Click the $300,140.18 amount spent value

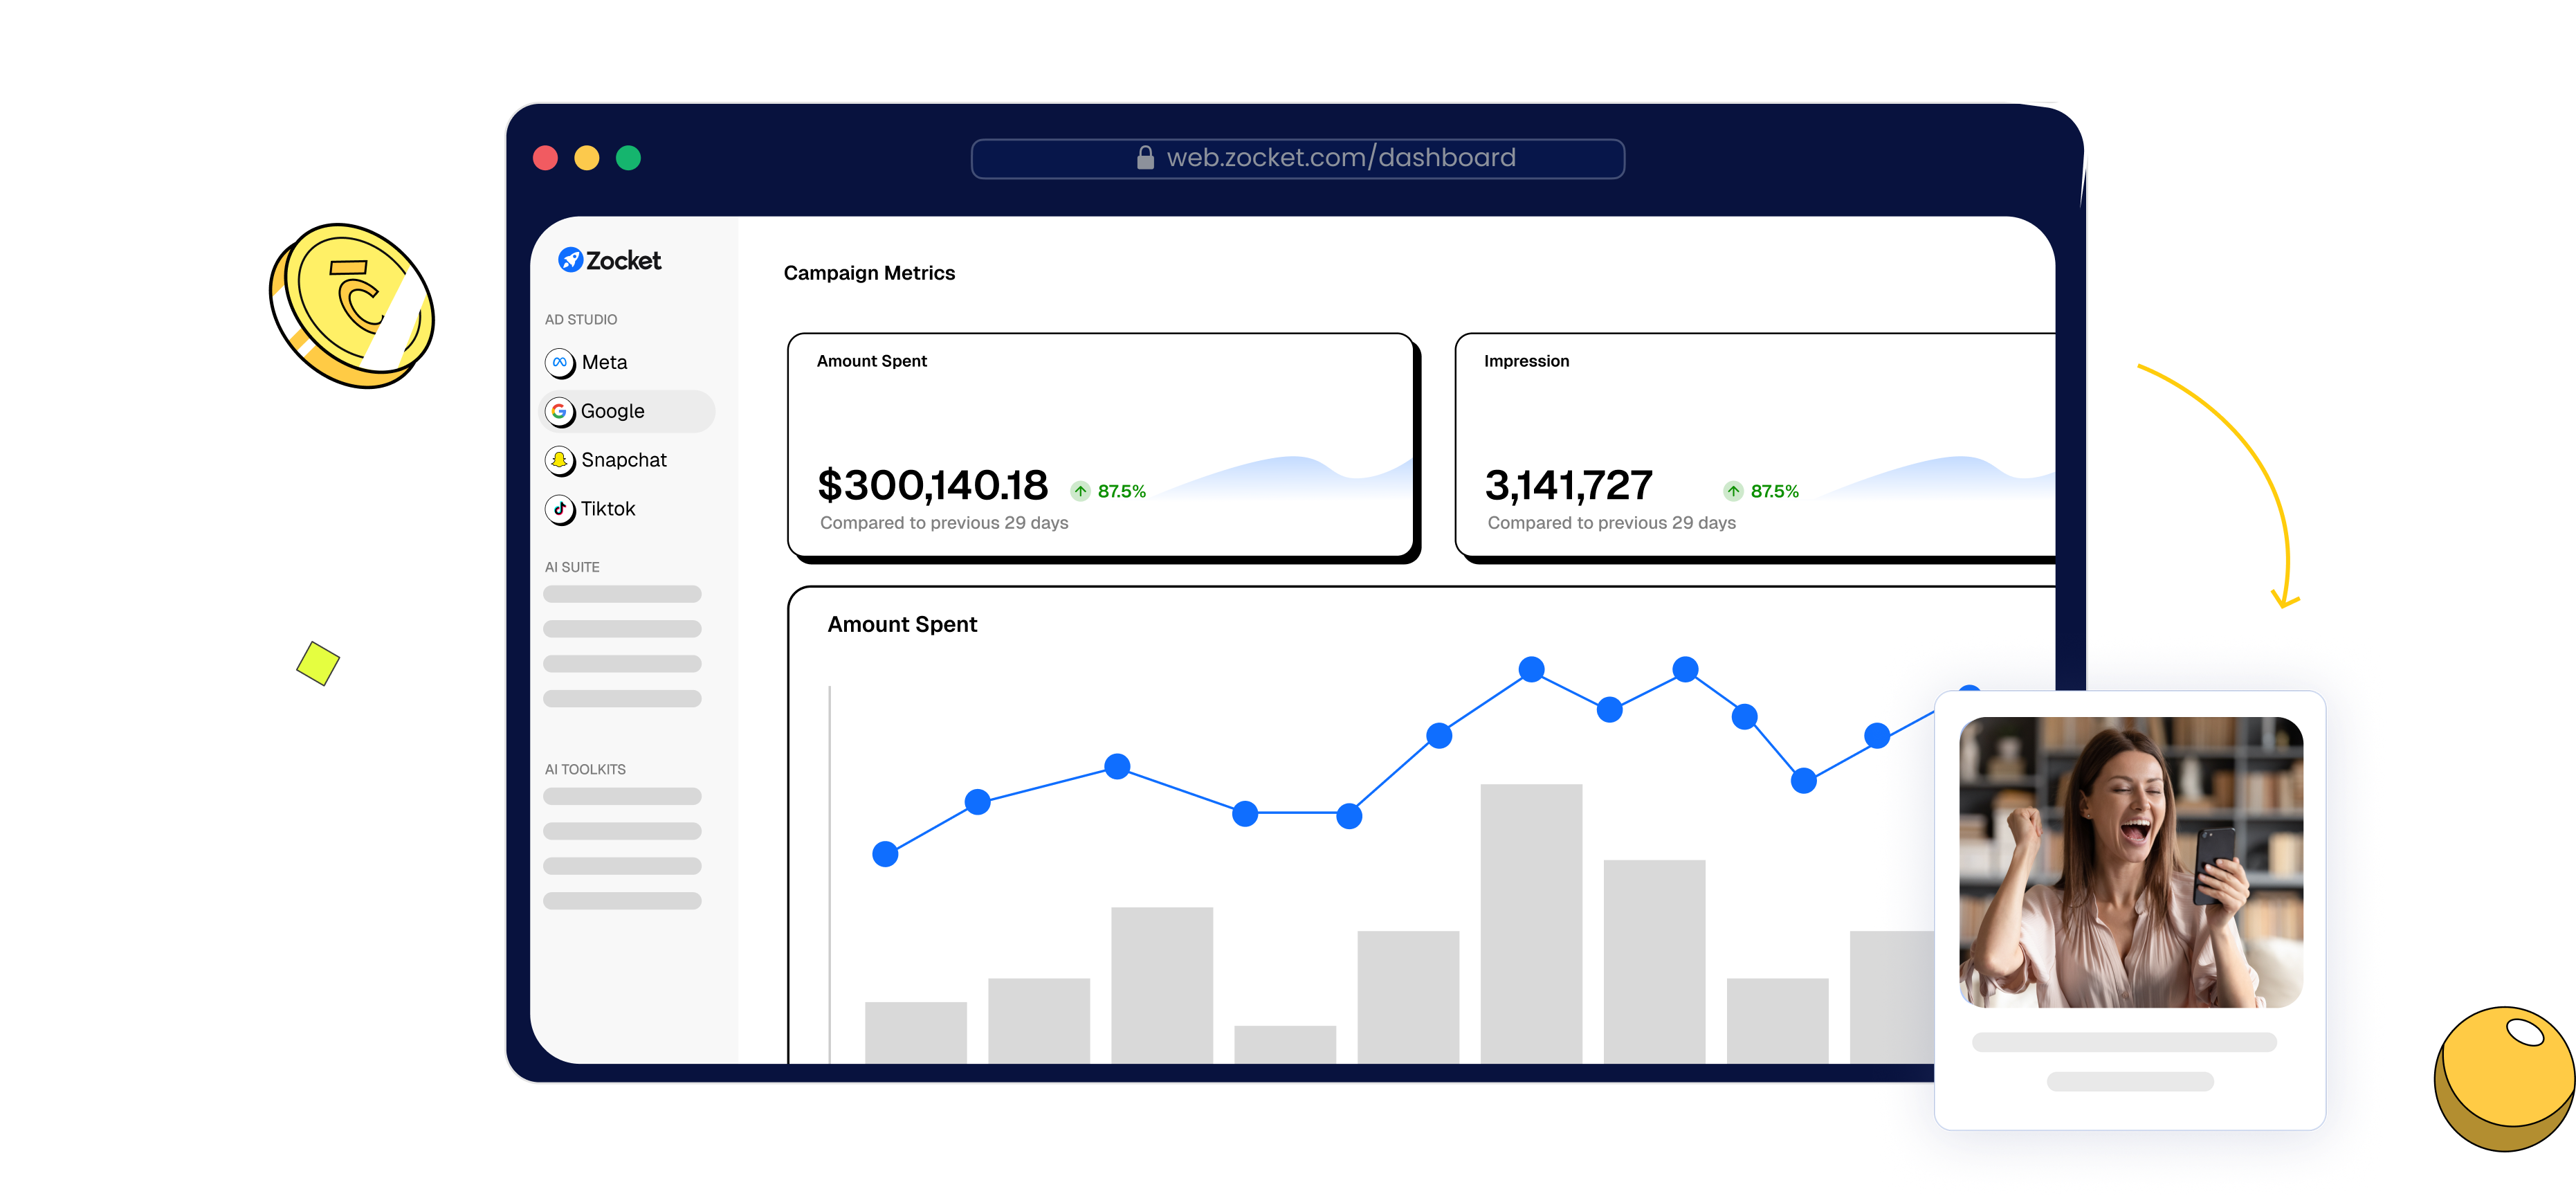click(932, 486)
